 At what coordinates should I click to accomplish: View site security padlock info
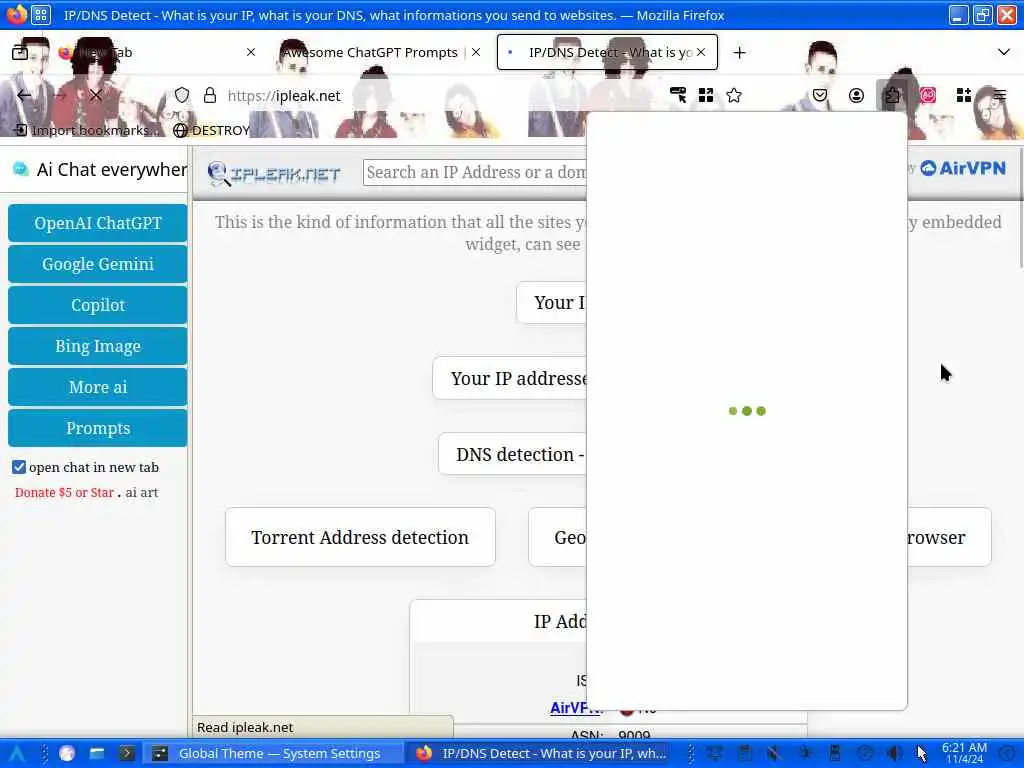(x=210, y=95)
